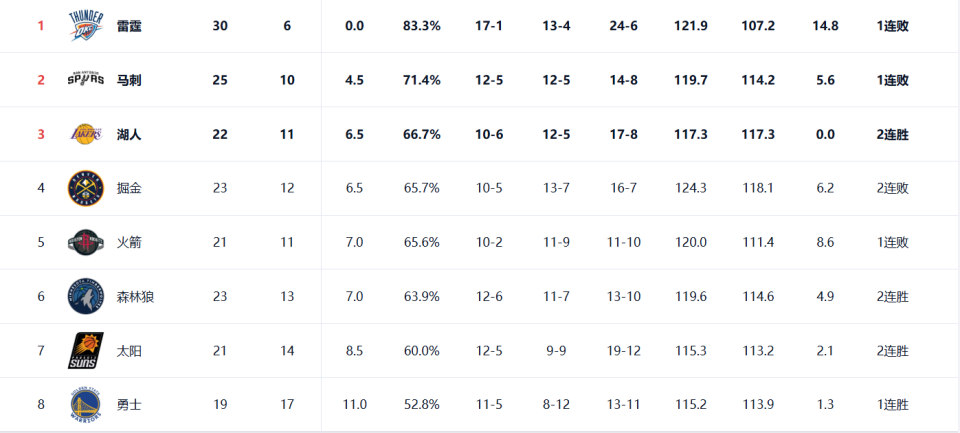Click the Timberwolves team logo

85,296
